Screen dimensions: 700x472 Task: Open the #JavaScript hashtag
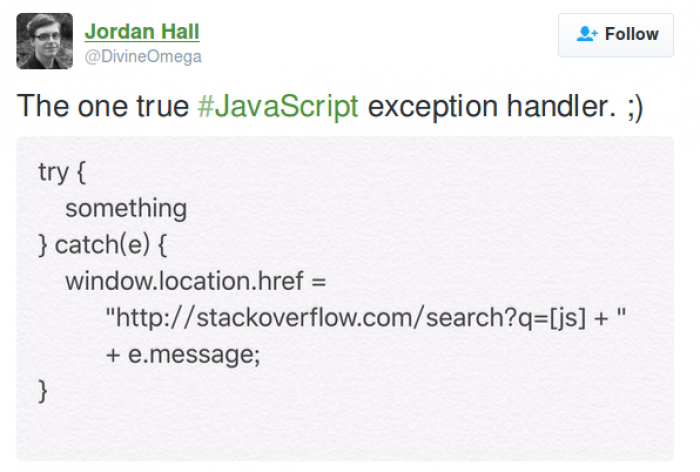pos(278,106)
